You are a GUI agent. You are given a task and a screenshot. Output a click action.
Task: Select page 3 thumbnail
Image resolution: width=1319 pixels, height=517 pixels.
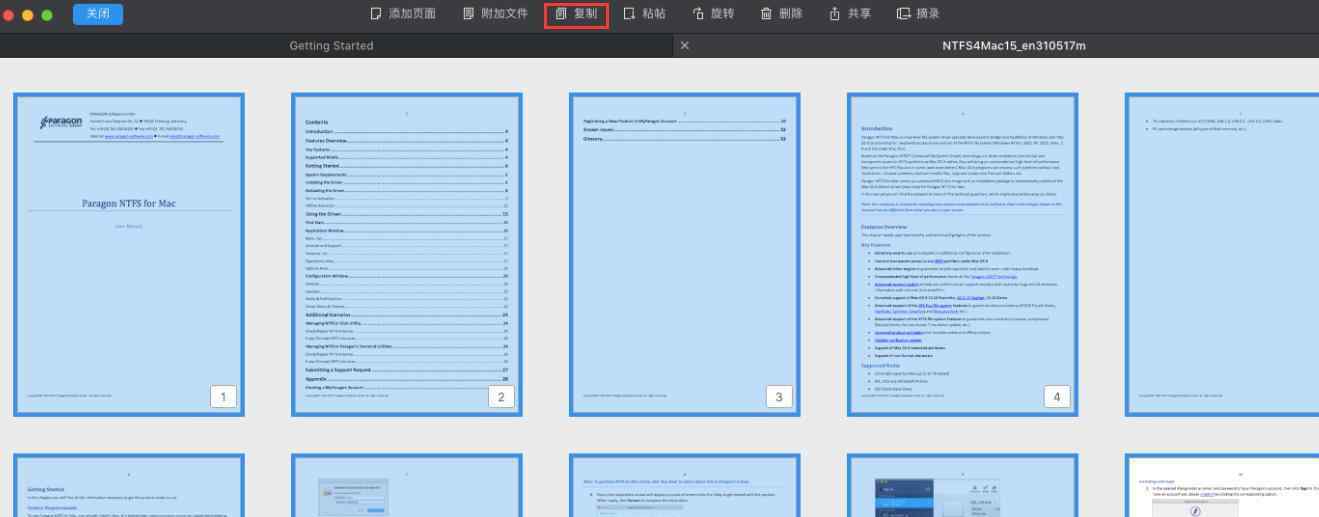685,254
